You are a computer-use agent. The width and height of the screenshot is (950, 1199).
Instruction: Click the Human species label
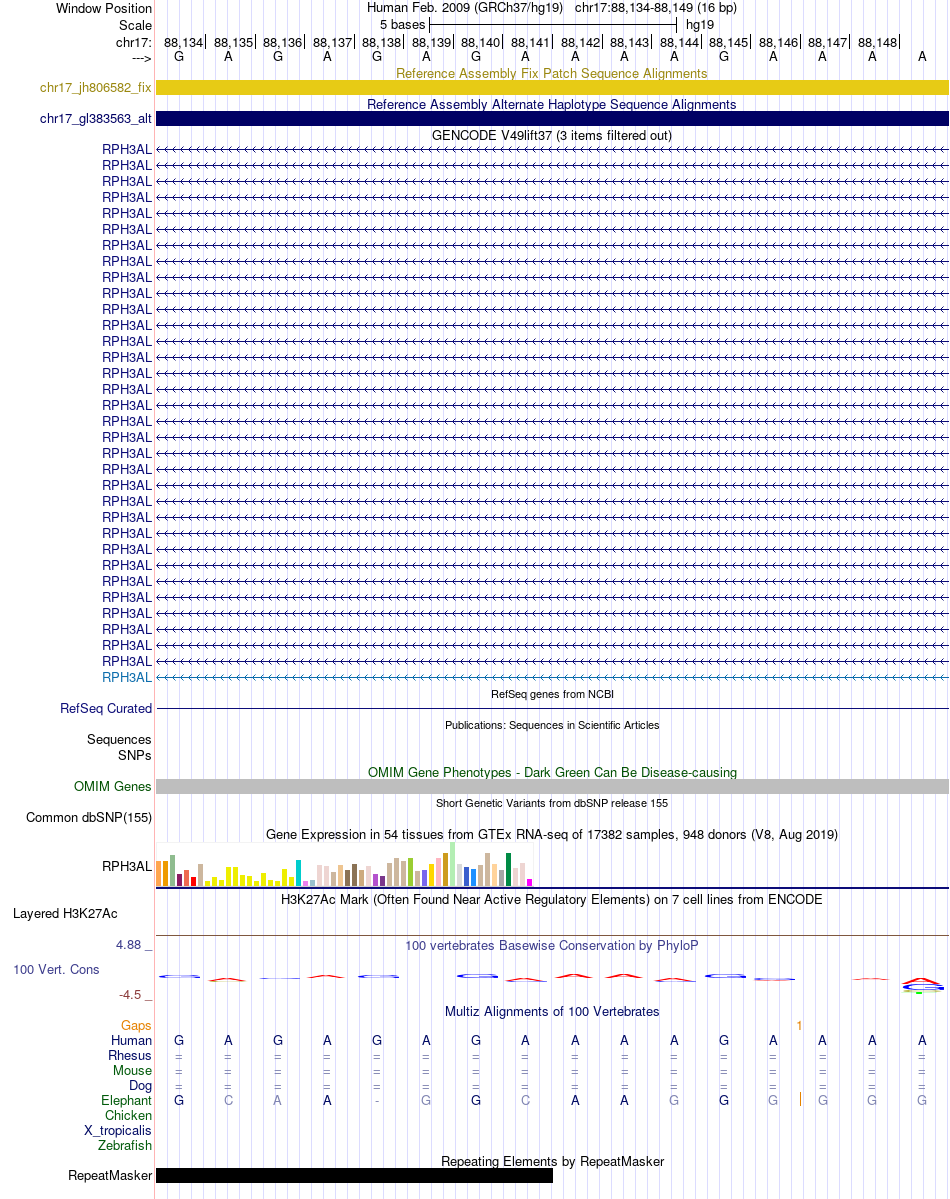132,1041
